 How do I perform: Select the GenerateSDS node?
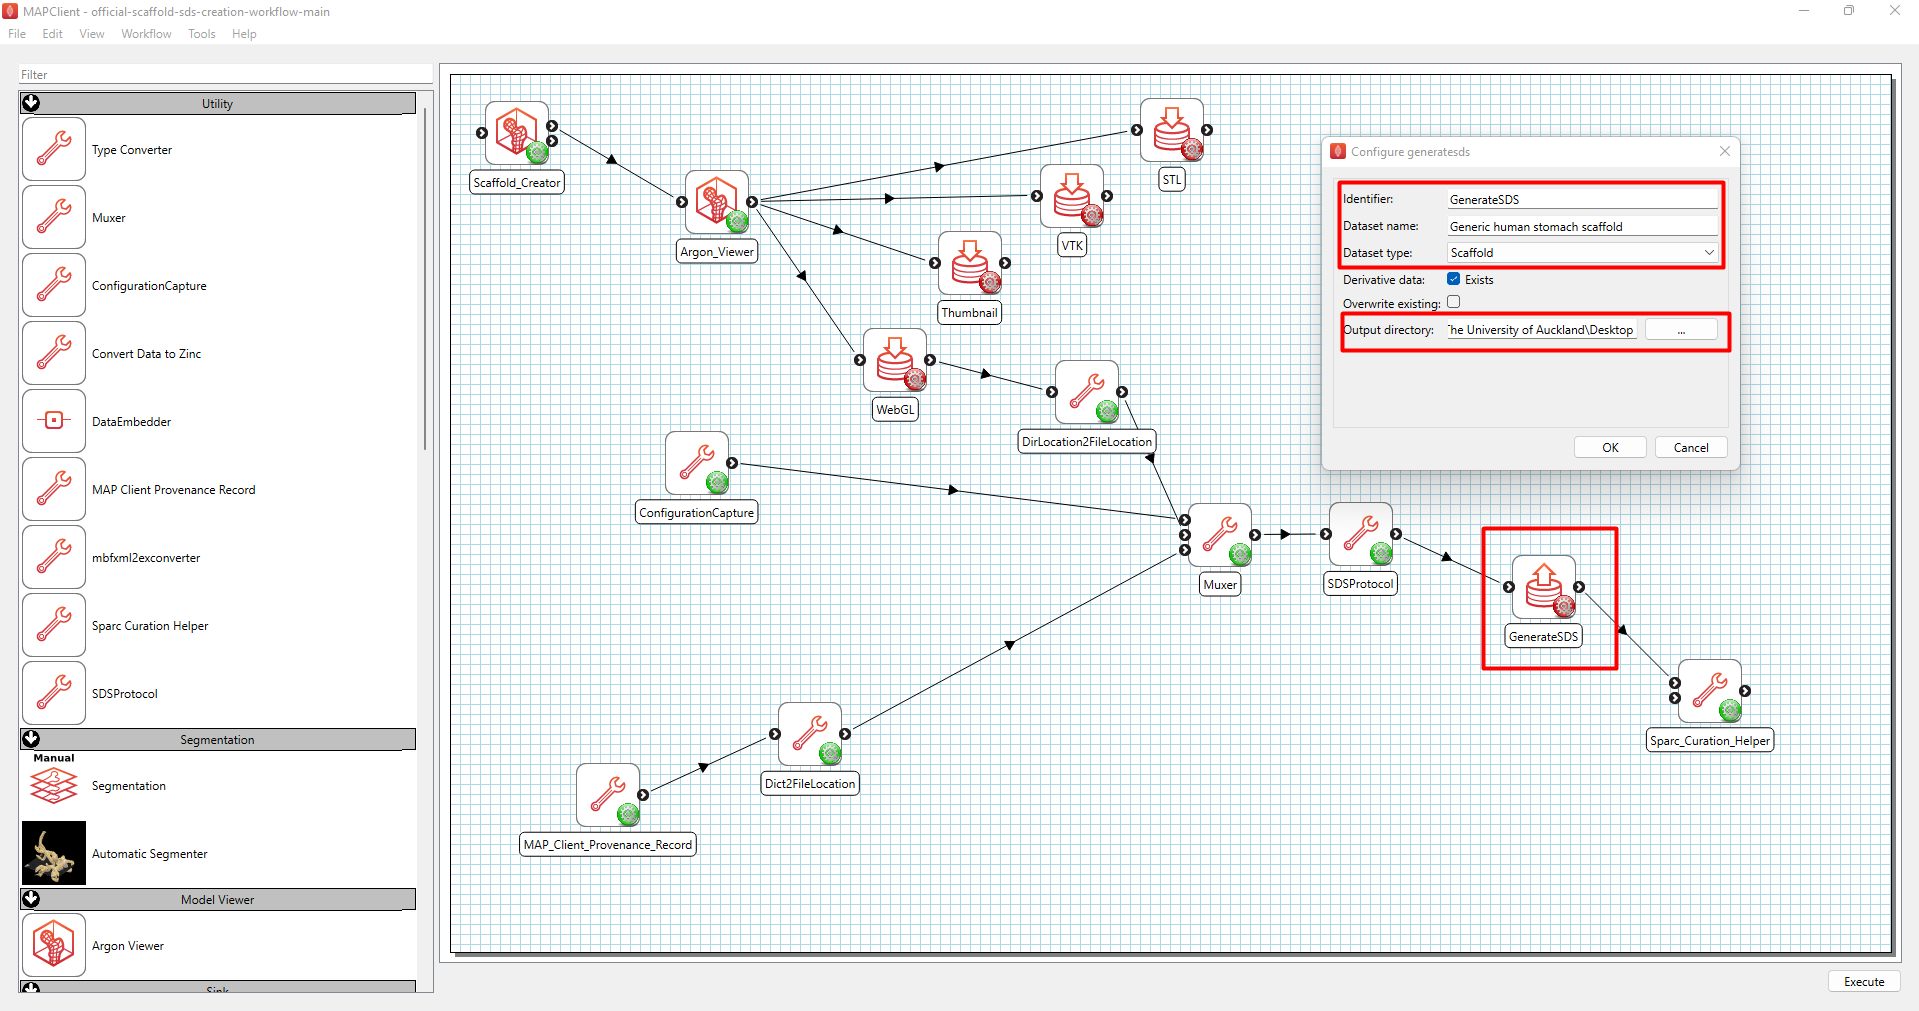[x=1544, y=587]
